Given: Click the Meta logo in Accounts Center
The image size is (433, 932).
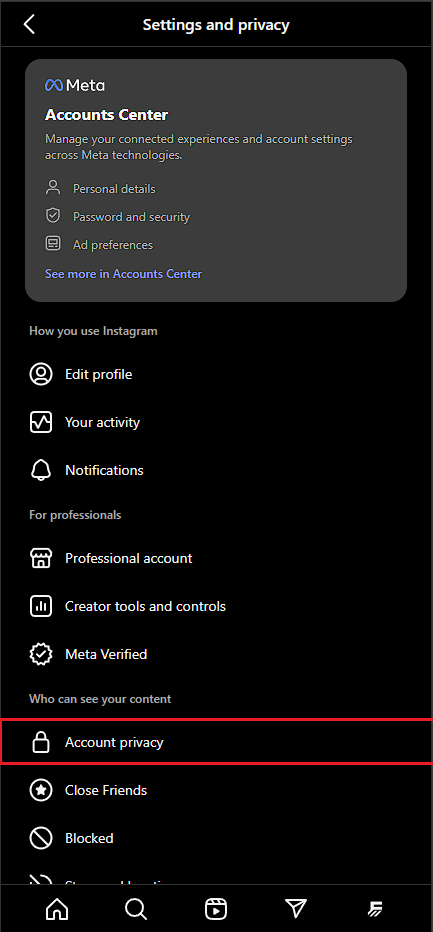Looking at the screenshot, I should click(75, 86).
